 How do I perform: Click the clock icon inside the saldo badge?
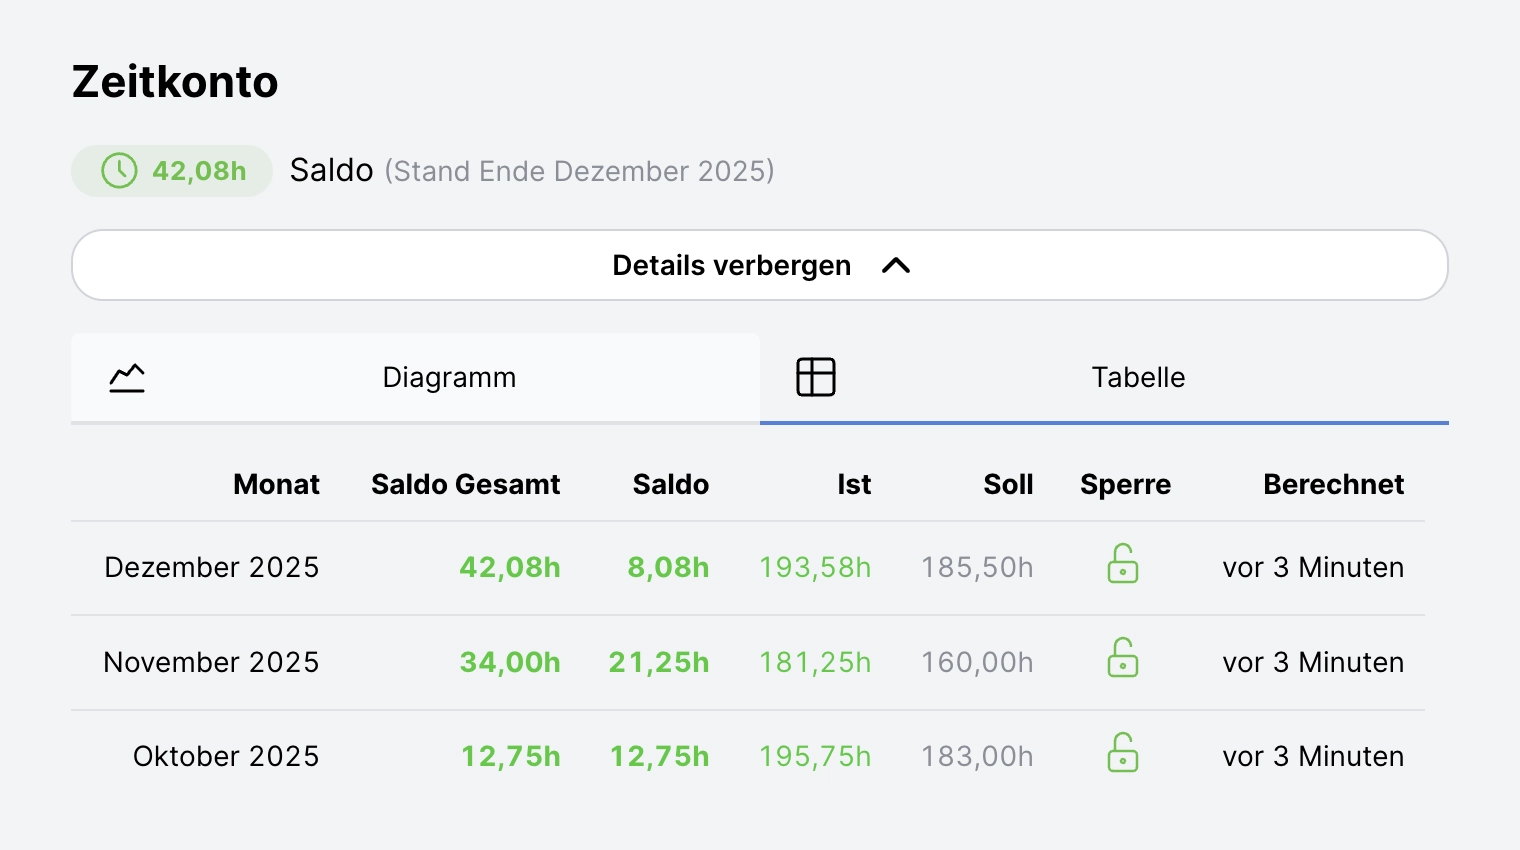coord(119,170)
